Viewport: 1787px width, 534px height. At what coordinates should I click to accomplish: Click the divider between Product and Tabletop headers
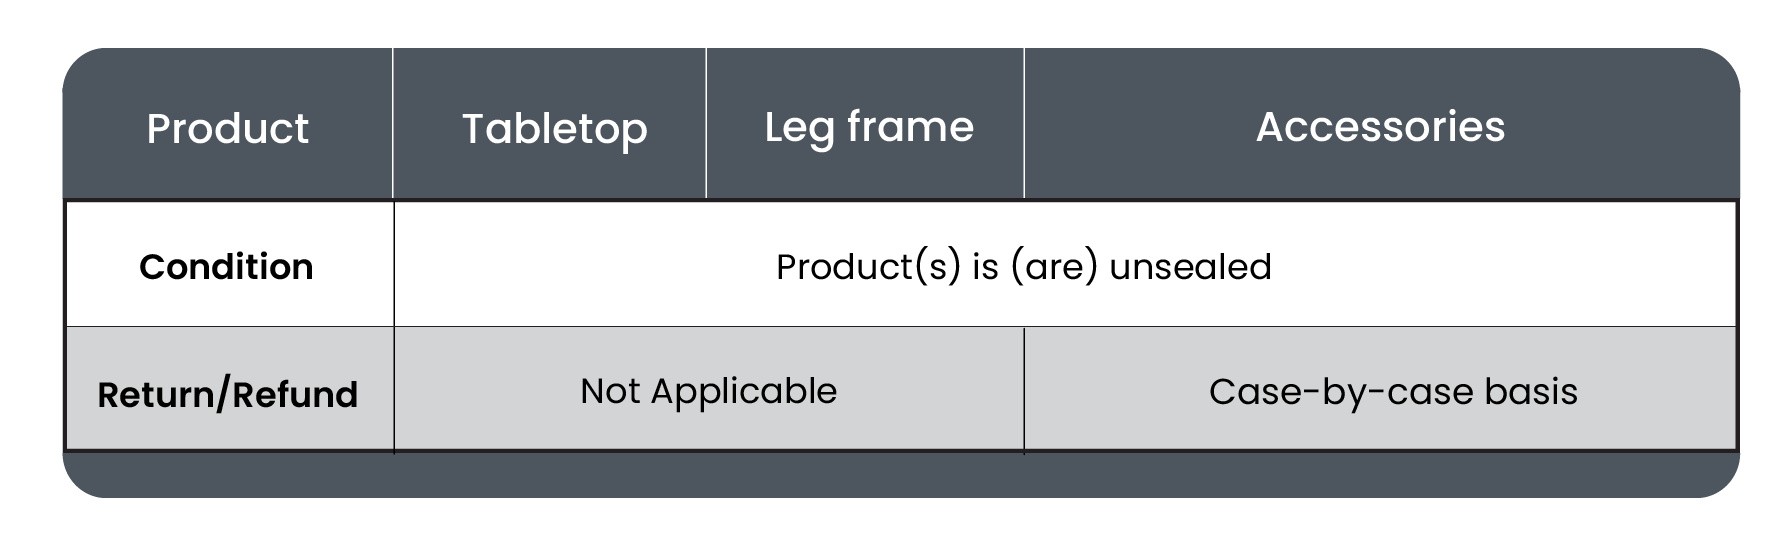point(393,123)
